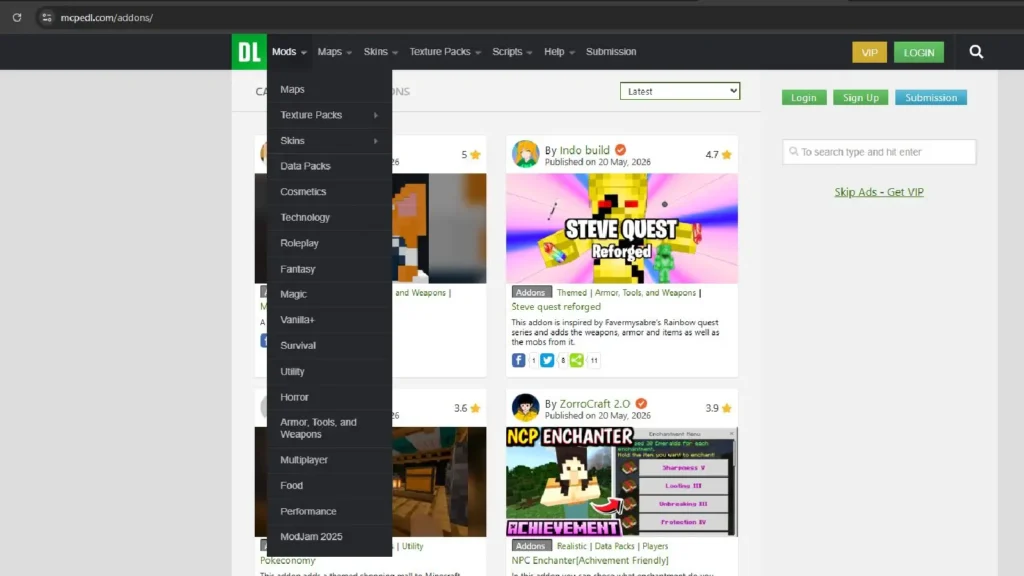Open NPC Enchanter[Achivement Friendly] title link
Screen dimensions: 1024x576
590,560
